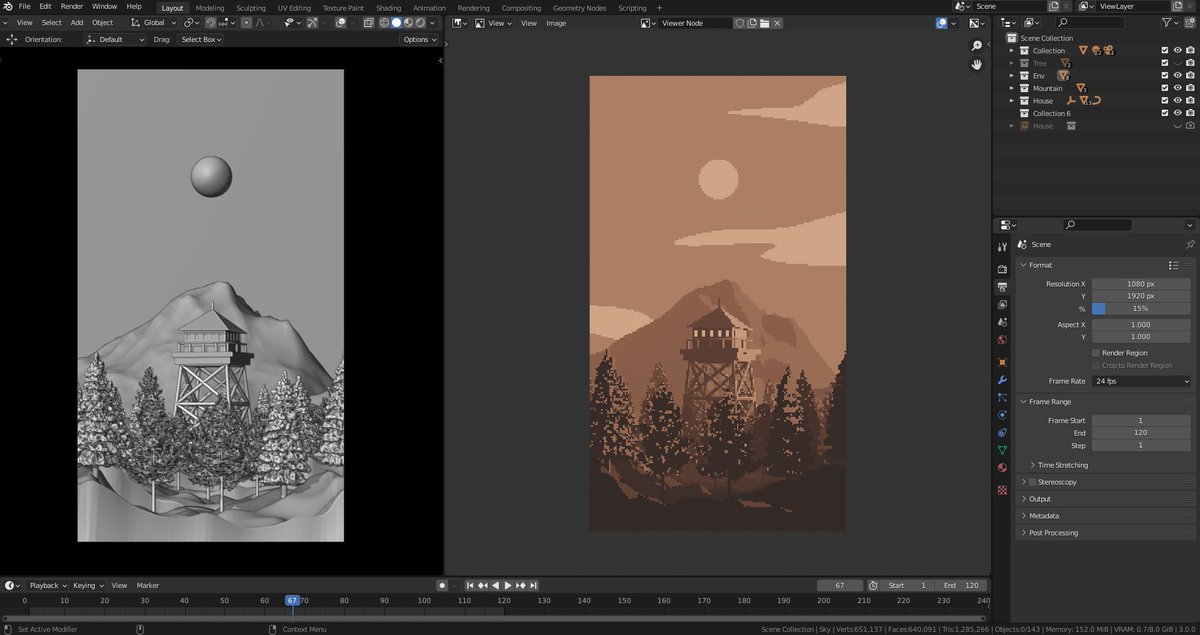This screenshot has width=1200, height=635.
Task: Play the animation in reverse
Action: (496, 585)
